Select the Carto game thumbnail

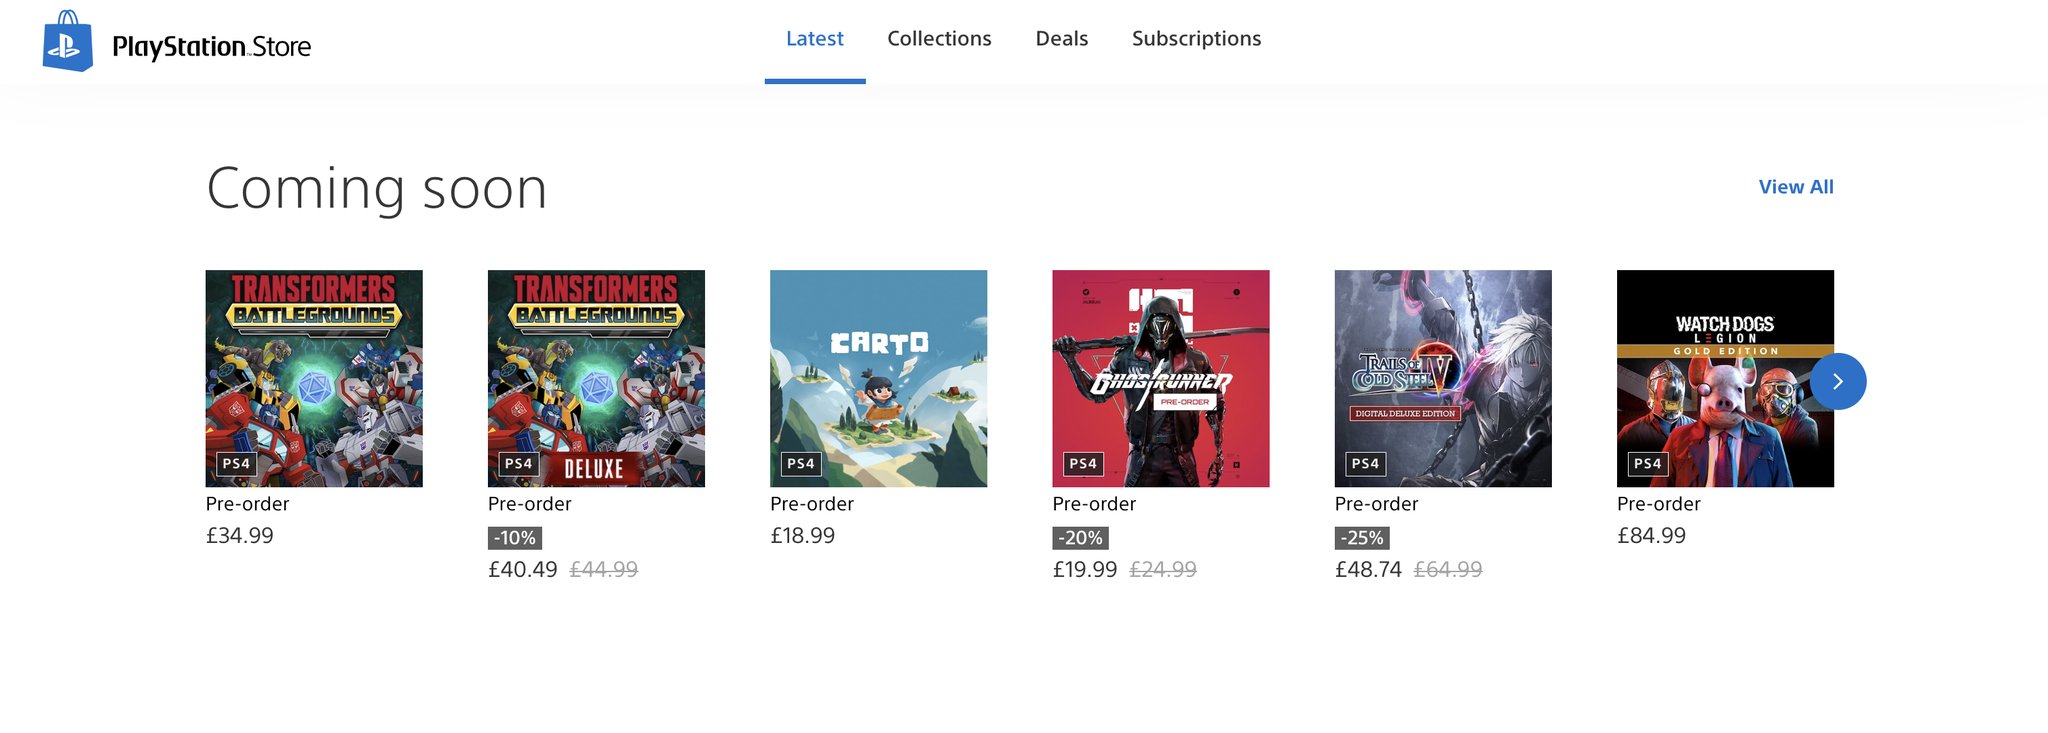pos(878,378)
